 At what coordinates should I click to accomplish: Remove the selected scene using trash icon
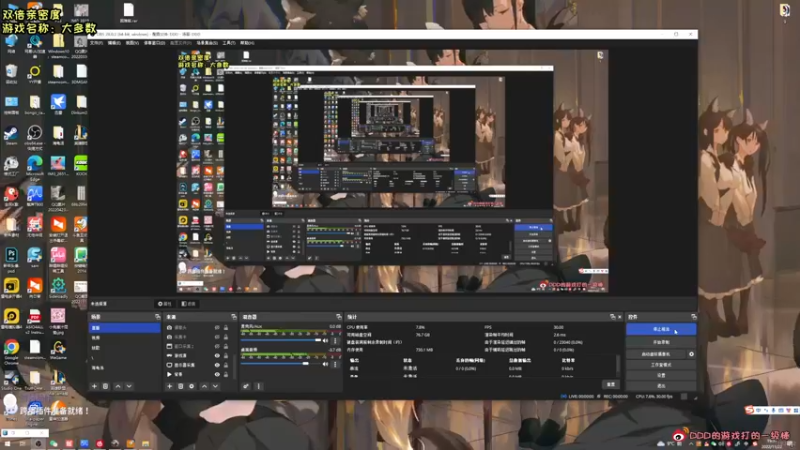point(106,386)
